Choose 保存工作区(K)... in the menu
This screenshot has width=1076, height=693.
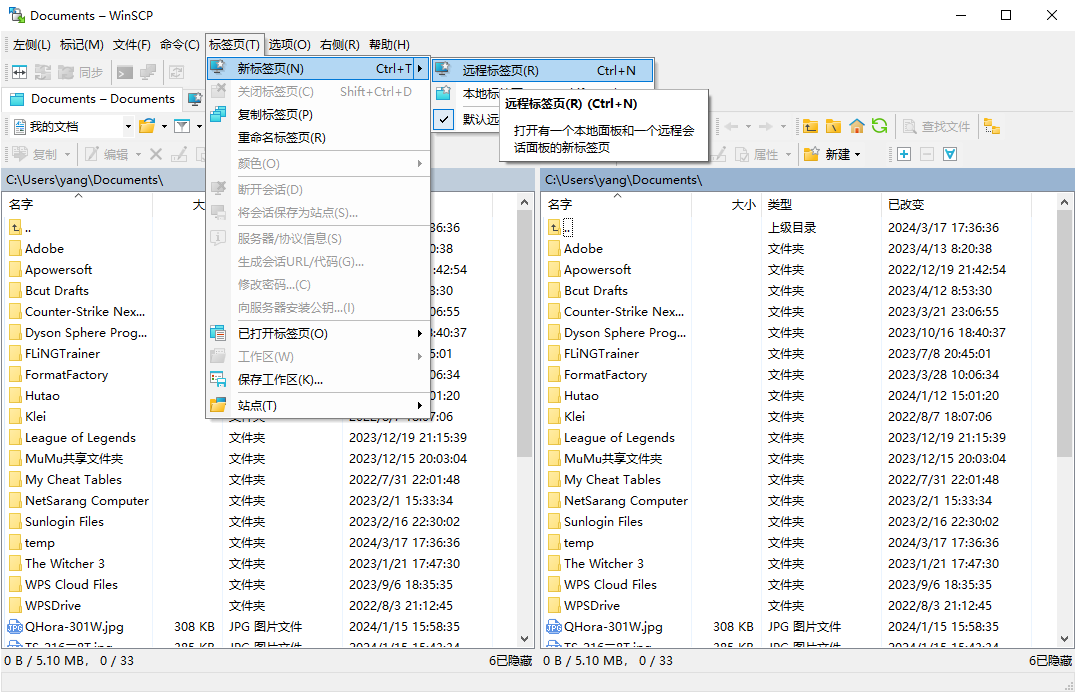(318, 380)
